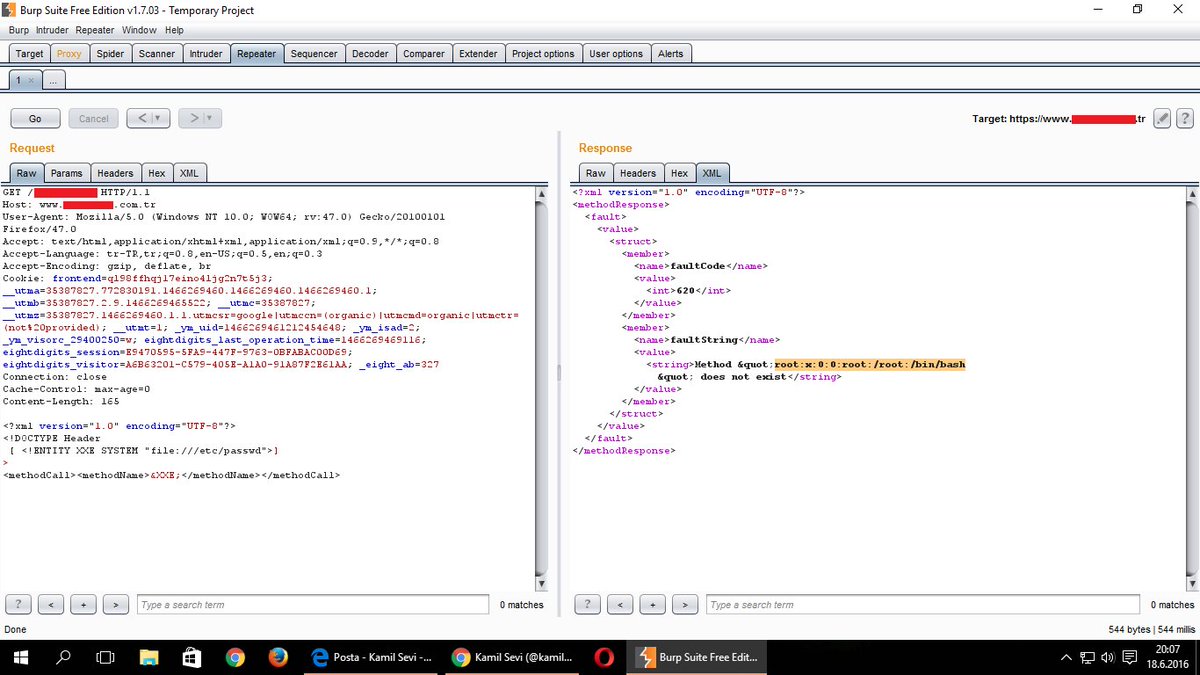Show request Headers view

click(115, 173)
